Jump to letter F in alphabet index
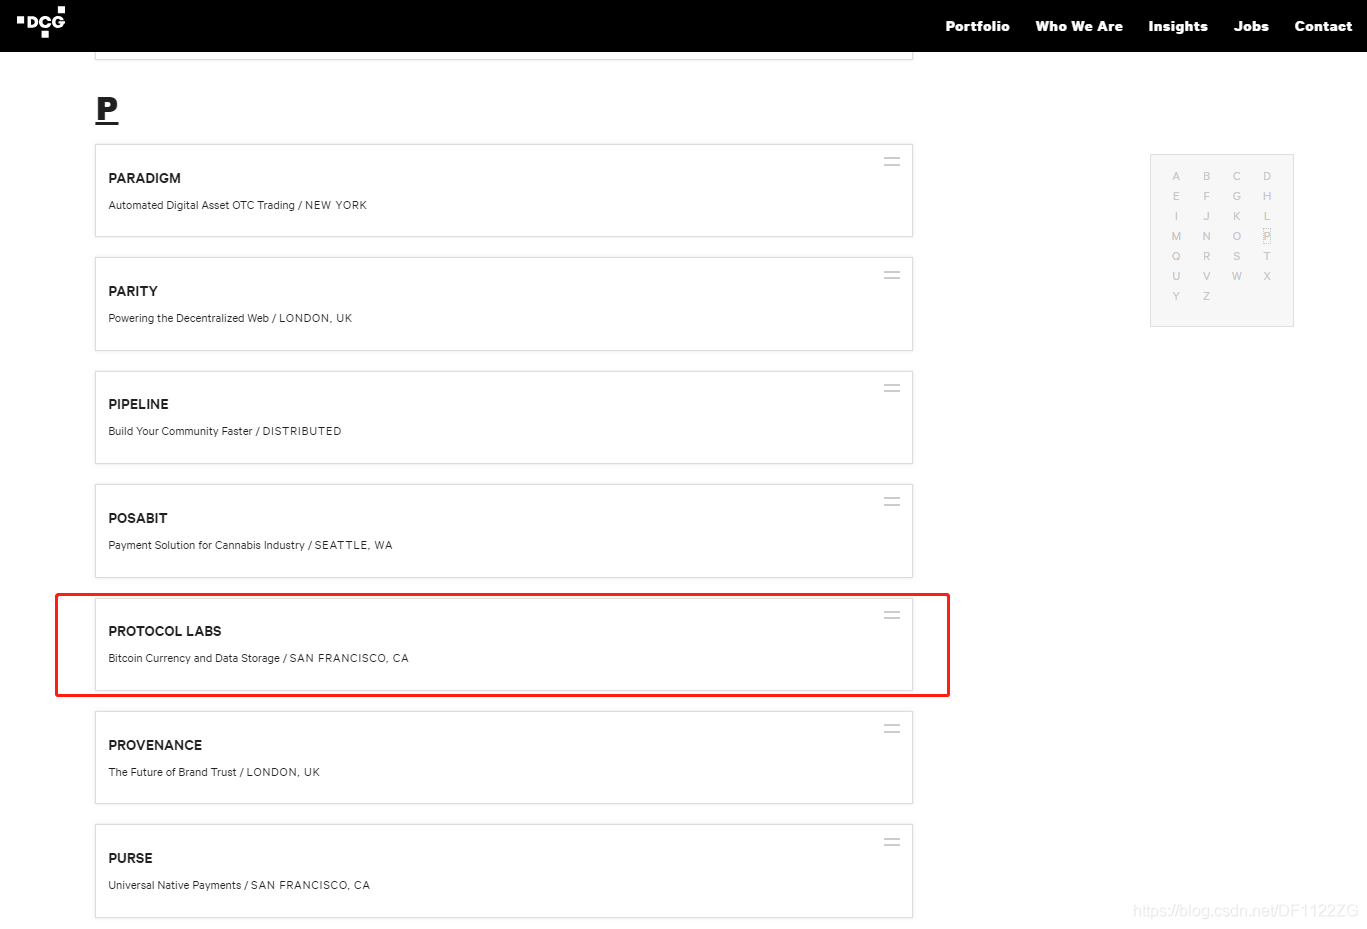Screen dimensions: 1367x929 click(x=1206, y=196)
